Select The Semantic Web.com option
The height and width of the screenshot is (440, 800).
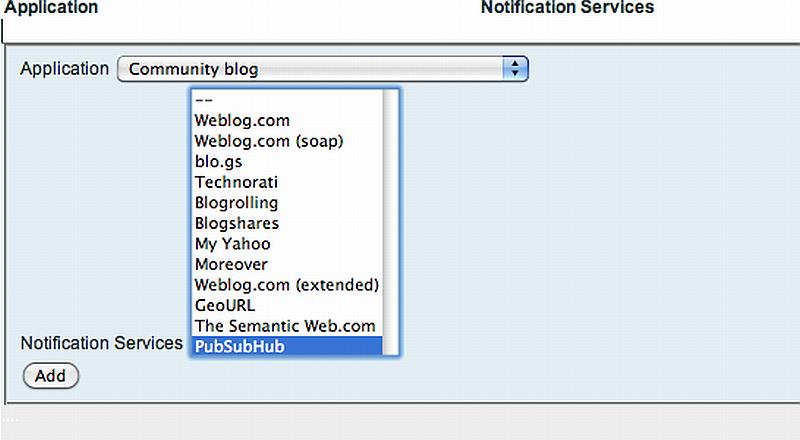pos(285,326)
